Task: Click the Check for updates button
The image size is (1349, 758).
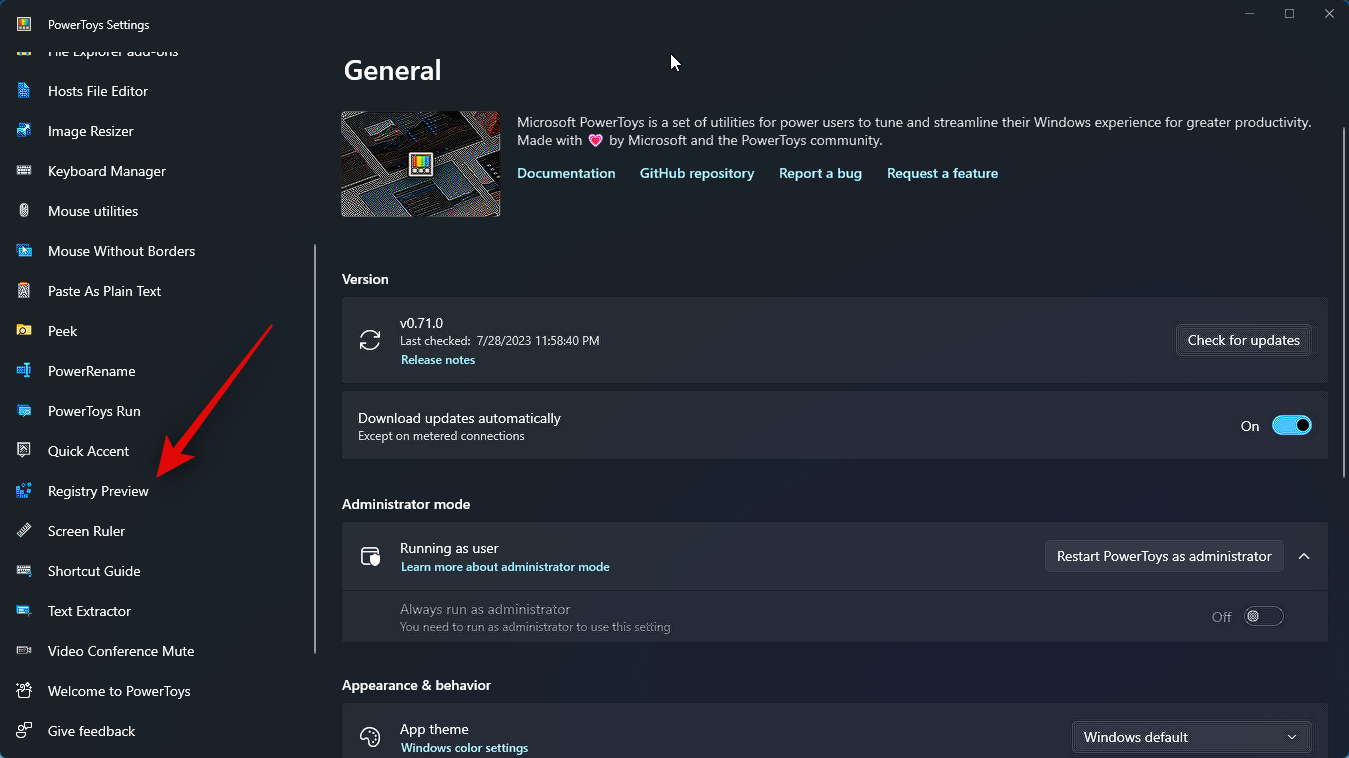Action: [1243, 340]
